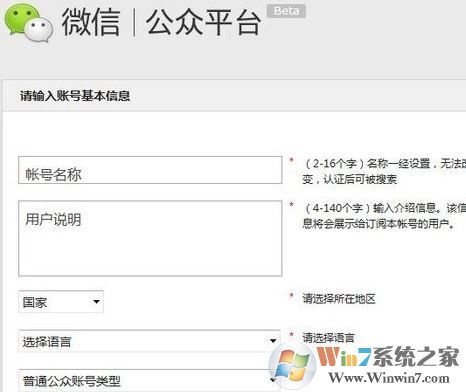Click the 请输入账号基本信息 section header
Image resolution: width=466 pixels, height=392 pixels.
75,96
